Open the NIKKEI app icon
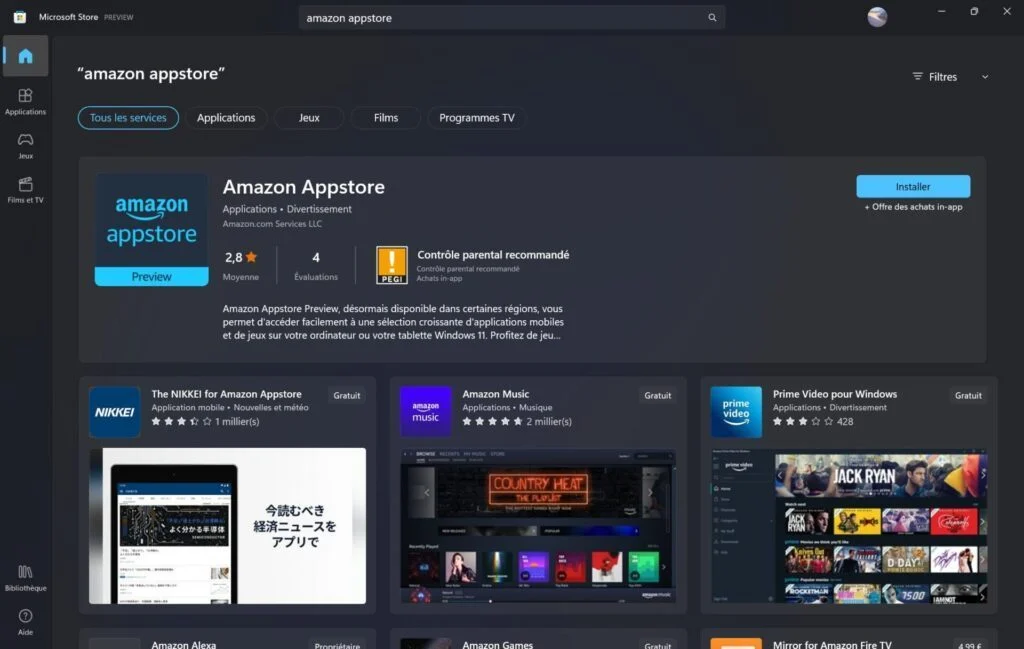 115,412
